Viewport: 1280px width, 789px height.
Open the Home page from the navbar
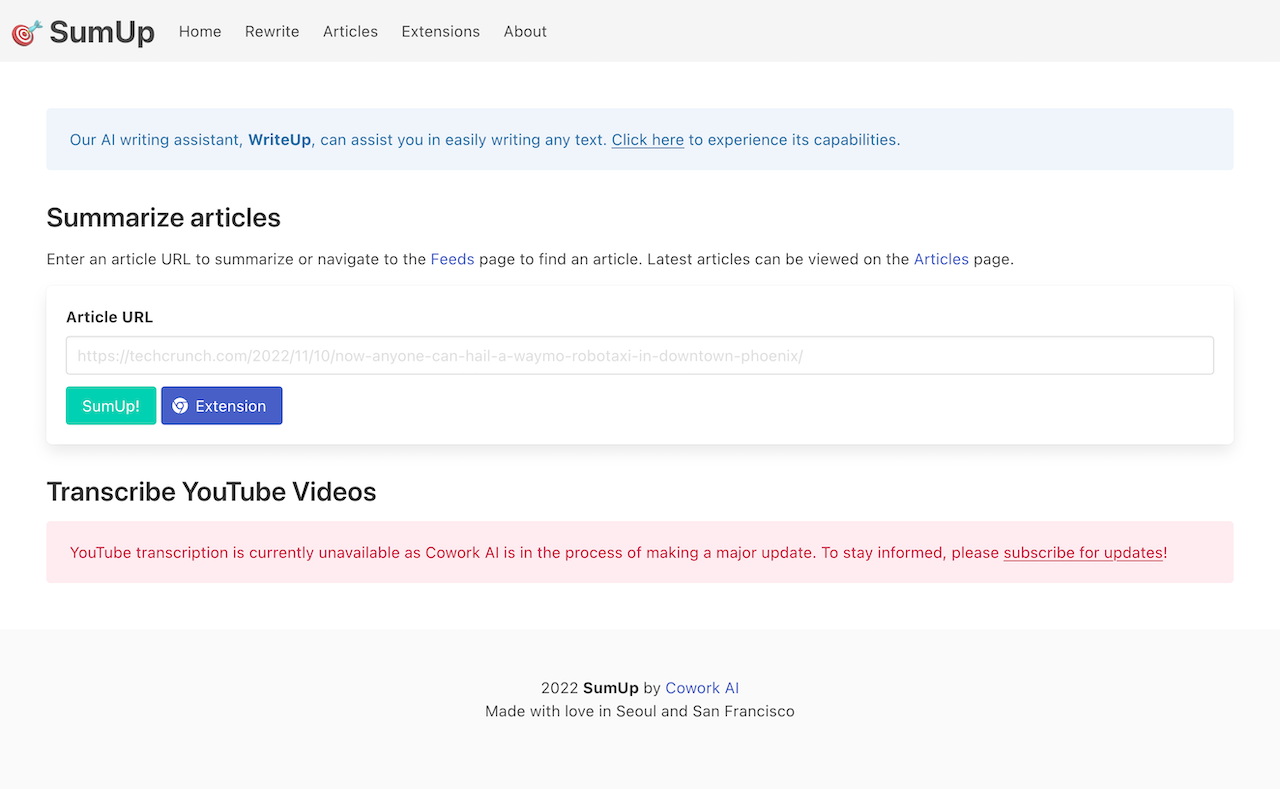click(200, 32)
